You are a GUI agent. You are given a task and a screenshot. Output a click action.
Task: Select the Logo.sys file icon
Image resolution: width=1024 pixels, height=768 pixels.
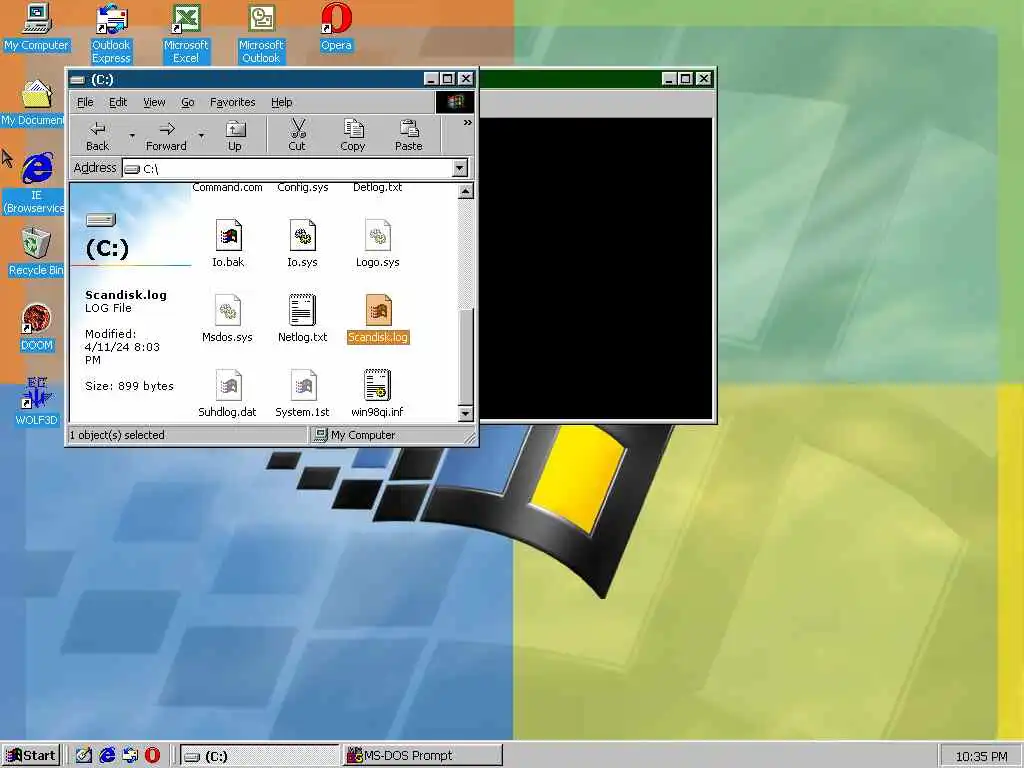(377, 236)
